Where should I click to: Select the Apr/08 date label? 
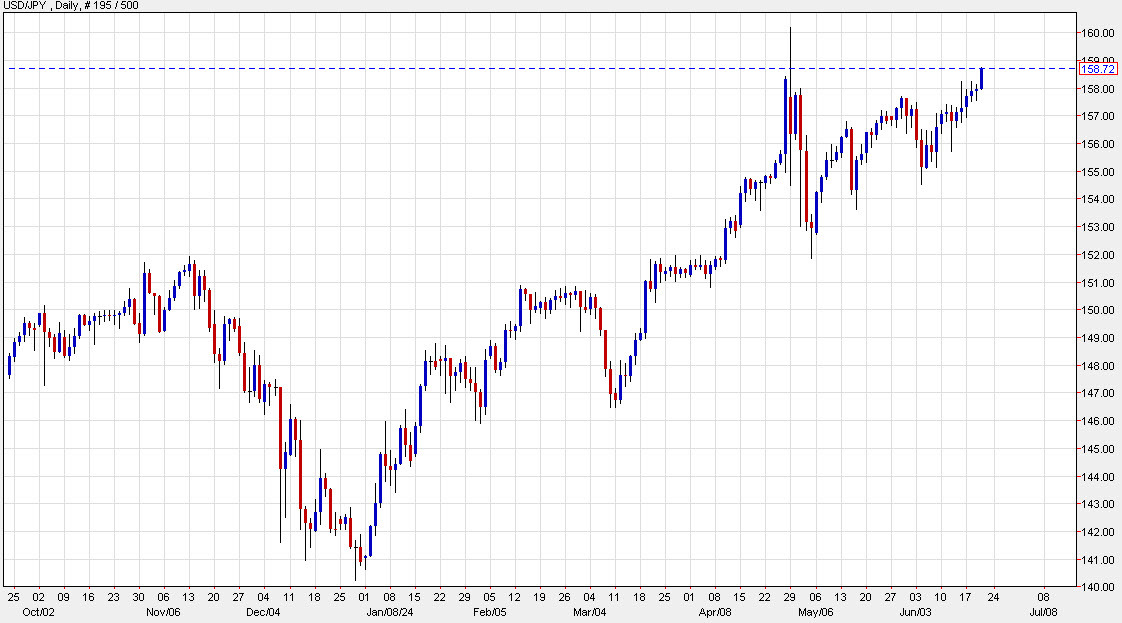click(x=717, y=613)
